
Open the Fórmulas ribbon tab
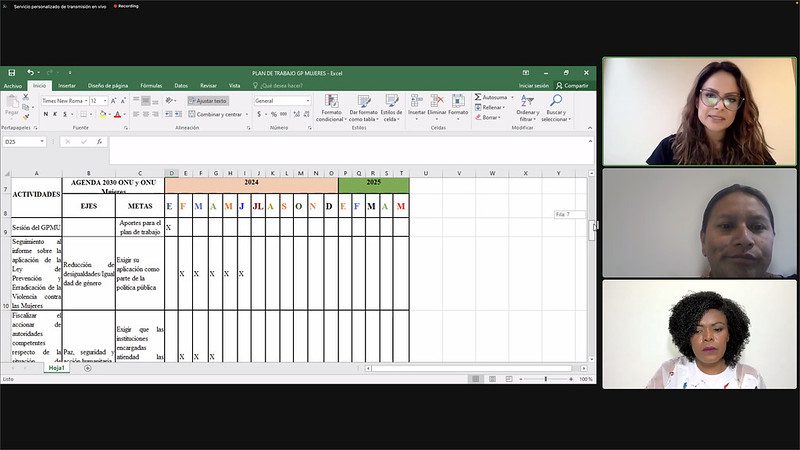(x=151, y=86)
